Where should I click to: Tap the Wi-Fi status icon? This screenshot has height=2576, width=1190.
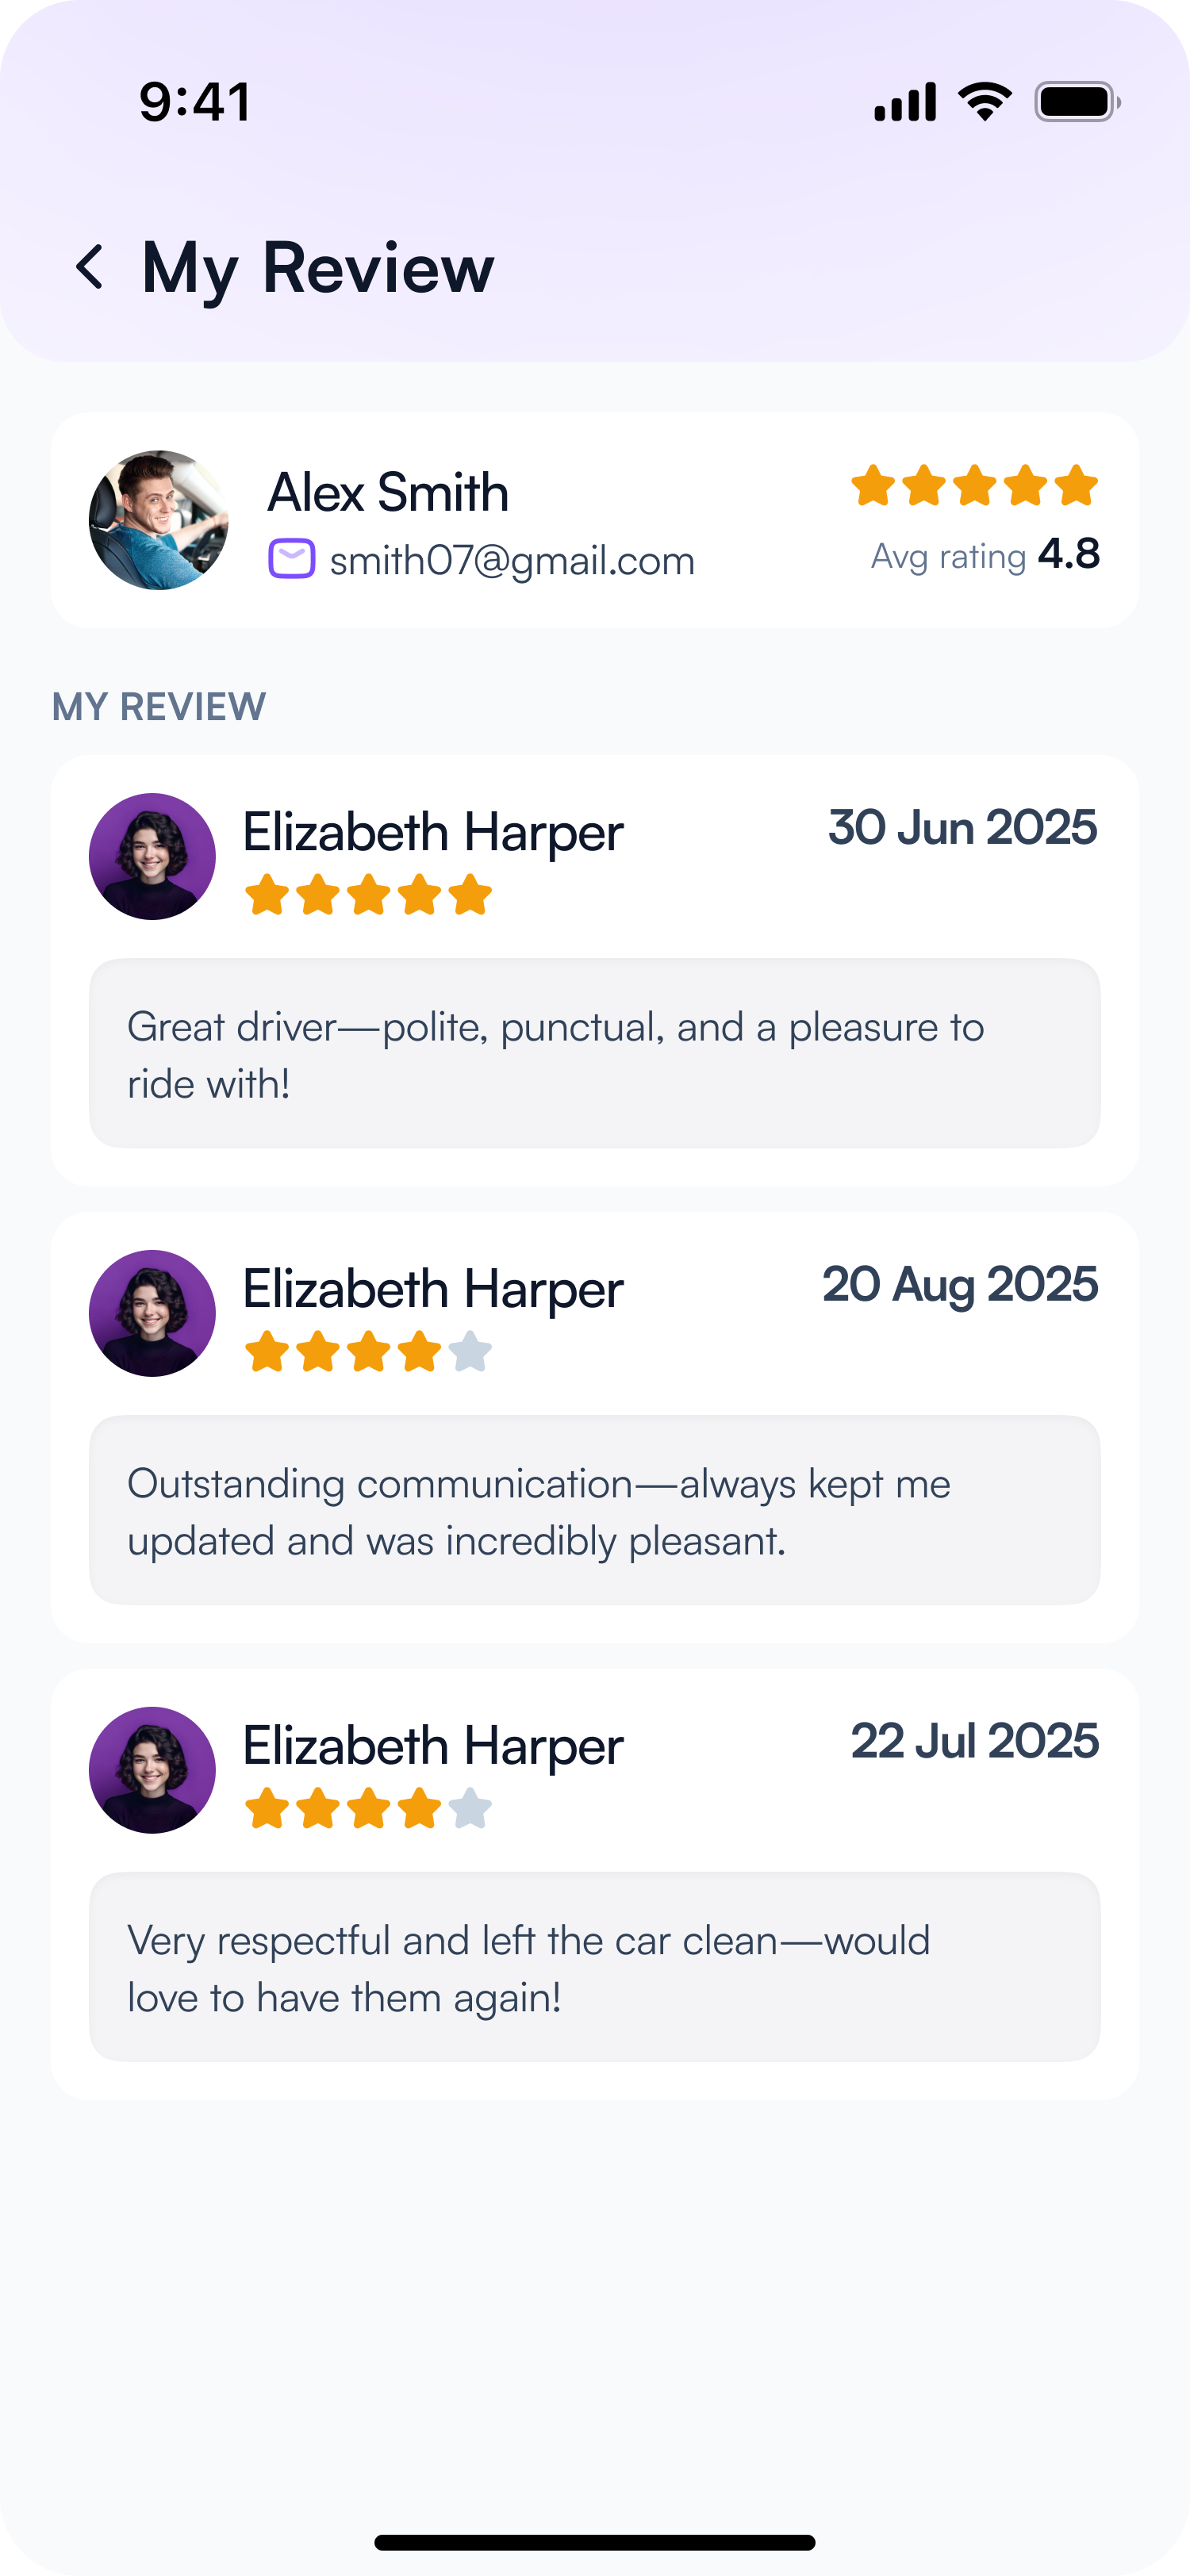pos(984,102)
